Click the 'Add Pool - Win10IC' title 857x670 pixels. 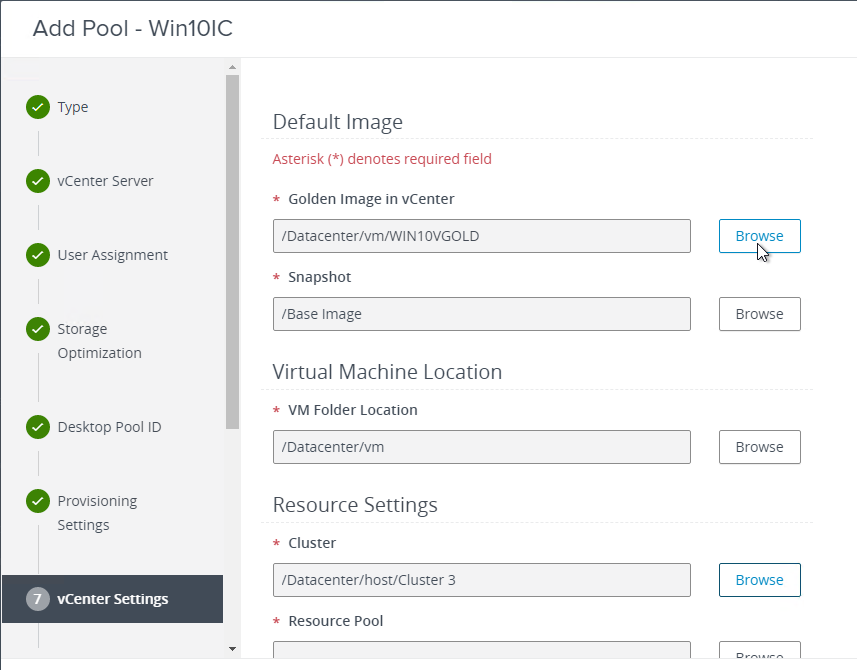point(133,28)
